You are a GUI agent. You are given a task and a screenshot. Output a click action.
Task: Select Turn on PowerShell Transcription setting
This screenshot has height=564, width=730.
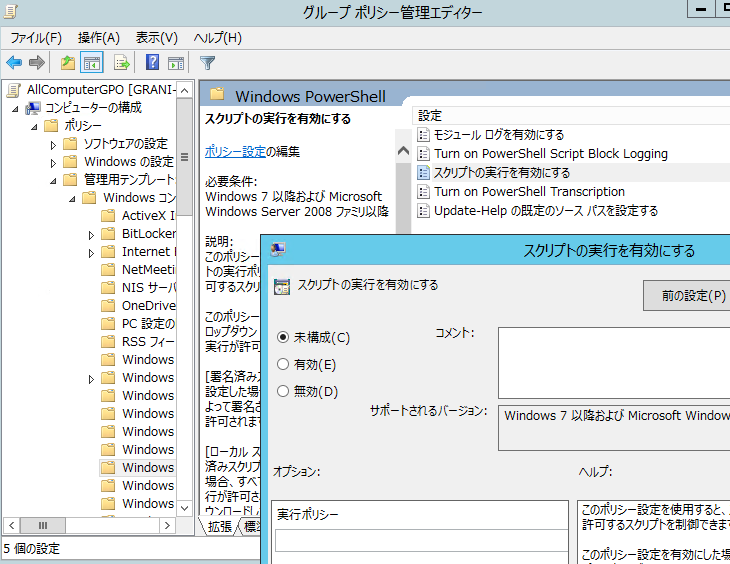tap(529, 192)
